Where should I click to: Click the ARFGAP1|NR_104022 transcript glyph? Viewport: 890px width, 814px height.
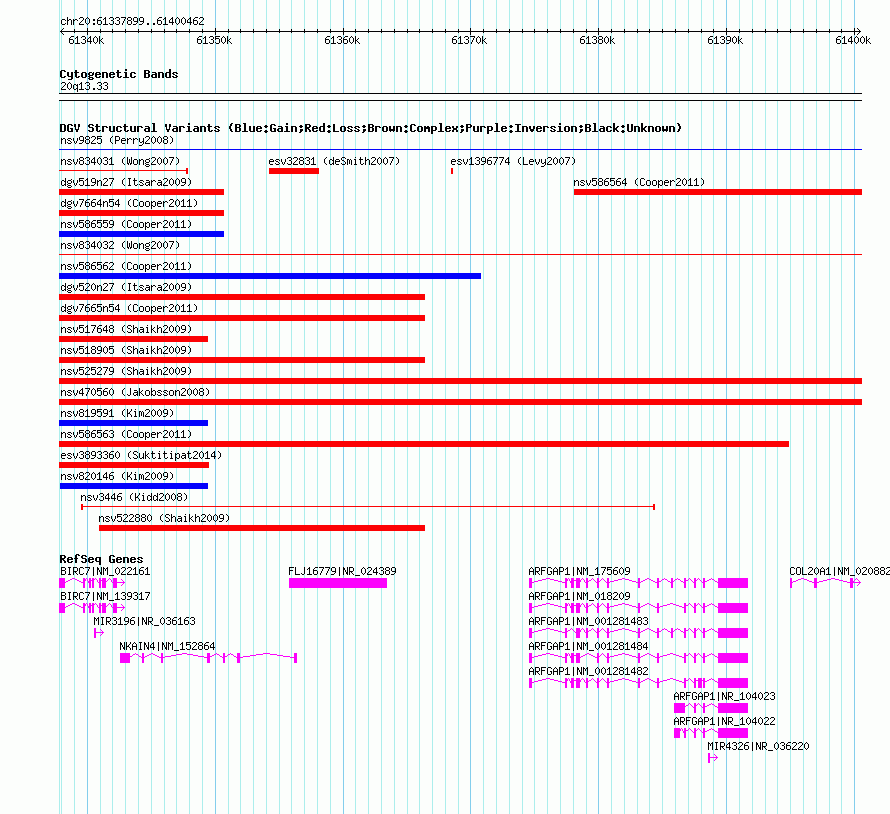pyautogui.click(x=711, y=733)
